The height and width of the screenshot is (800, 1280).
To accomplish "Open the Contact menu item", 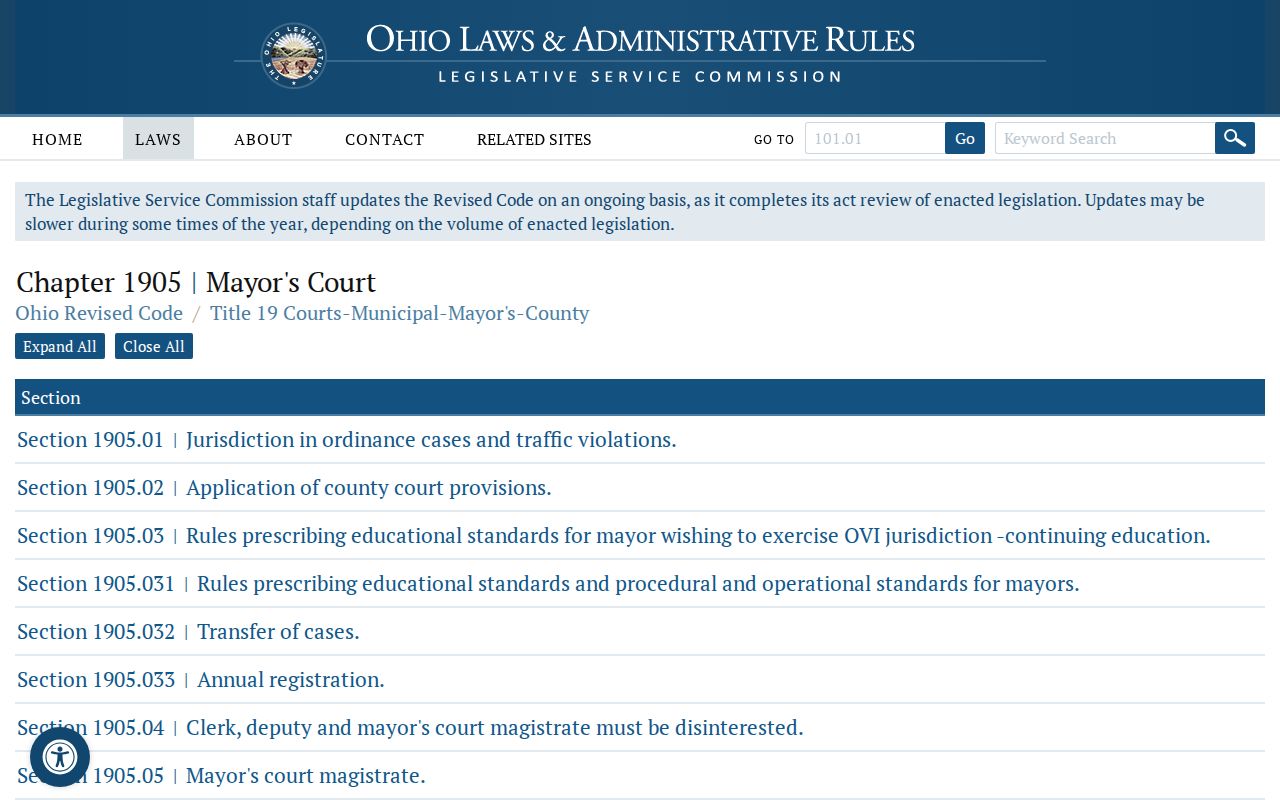I will click(385, 139).
